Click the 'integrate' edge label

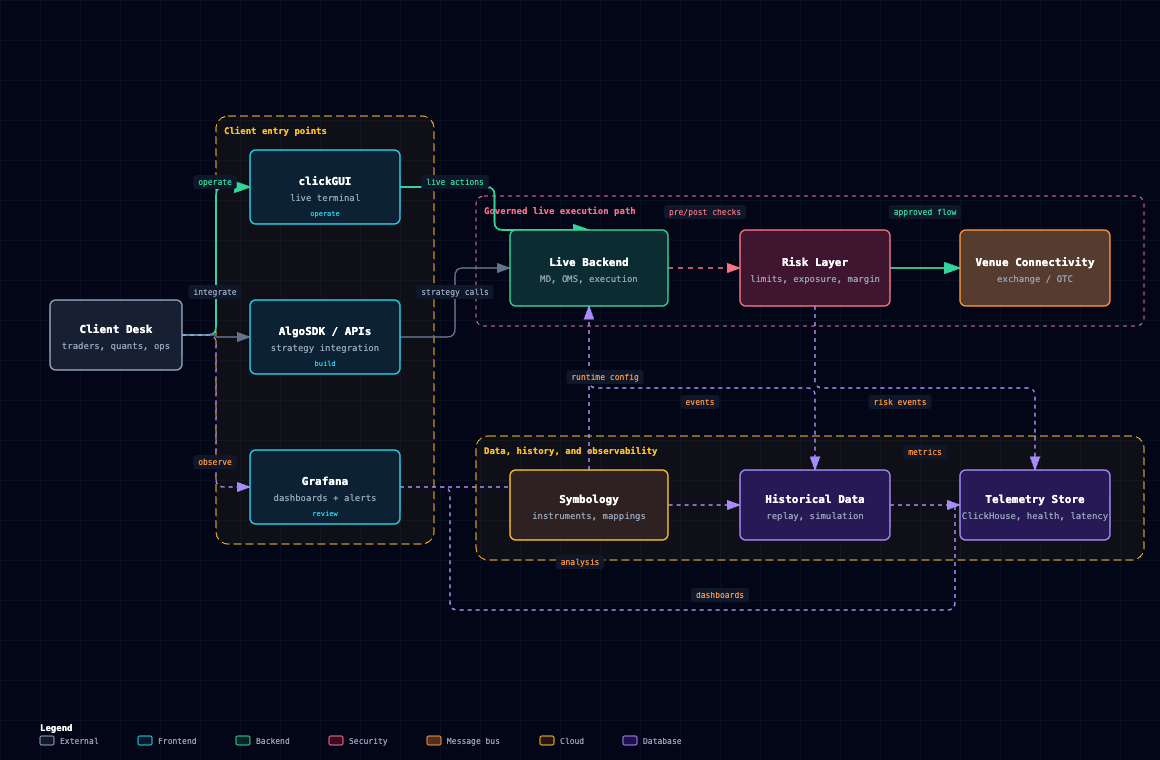tap(215, 292)
